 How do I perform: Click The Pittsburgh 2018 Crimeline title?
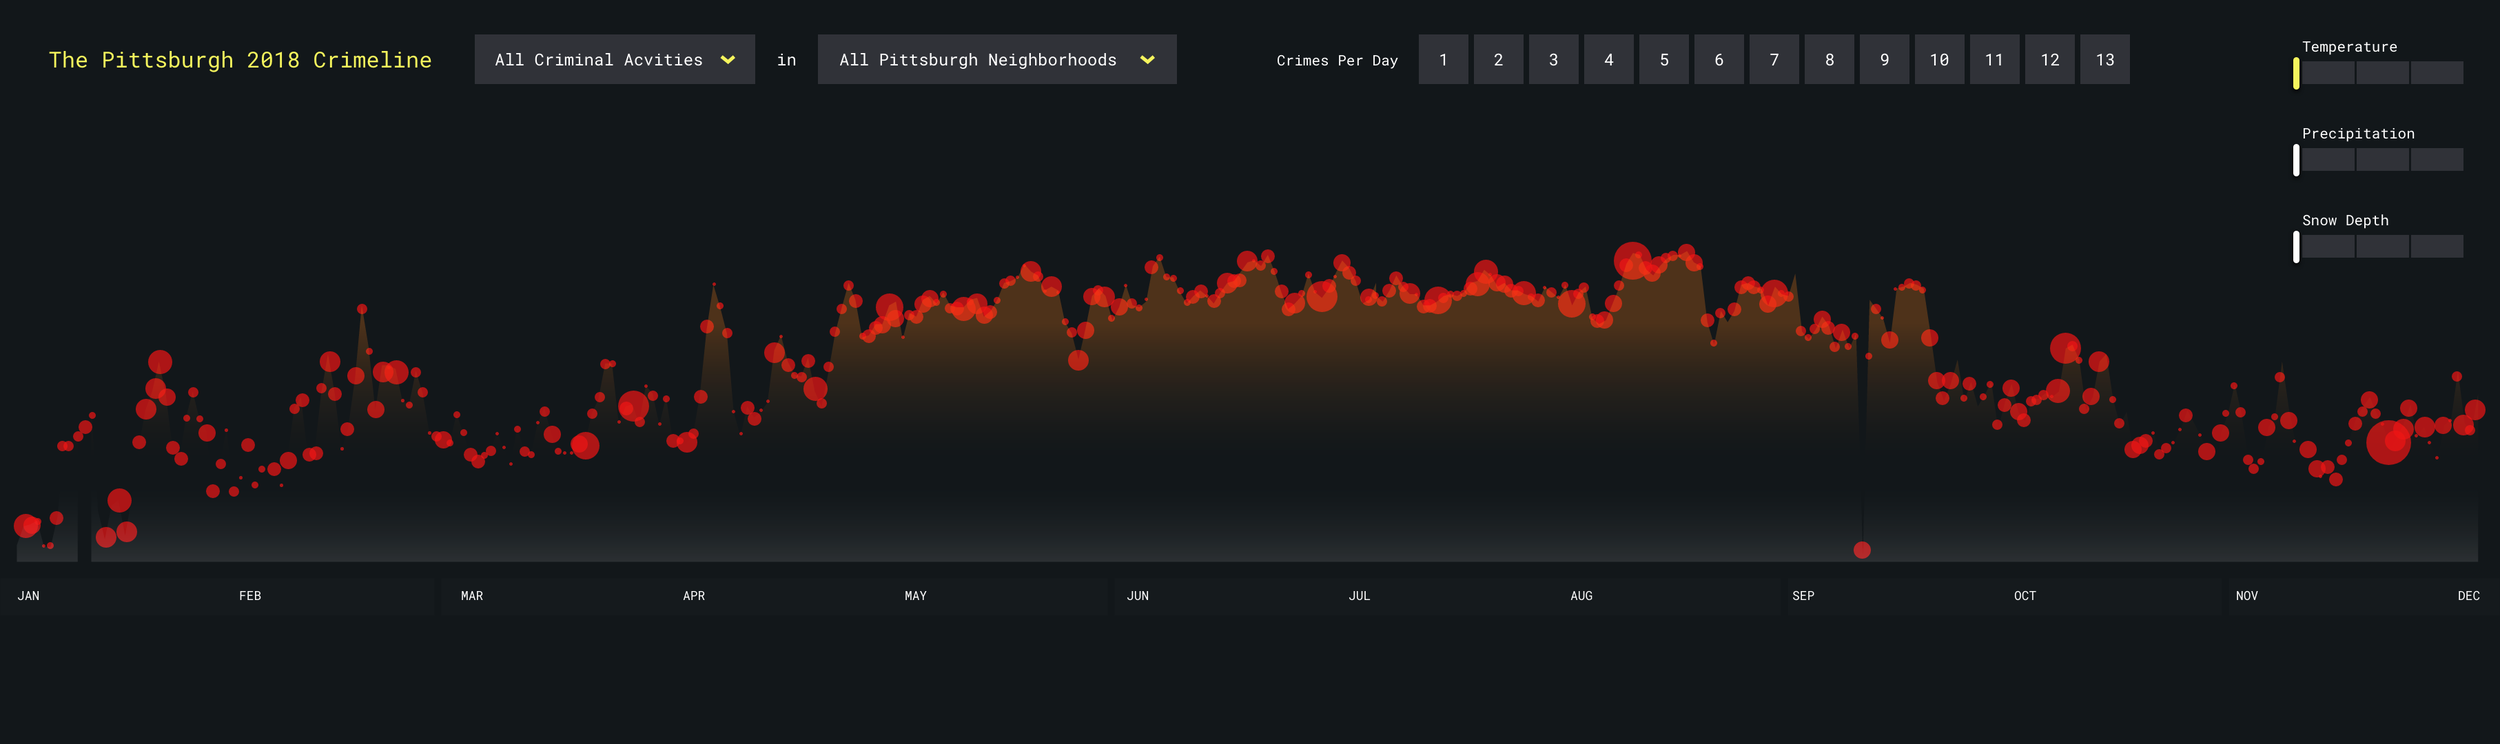pos(240,60)
